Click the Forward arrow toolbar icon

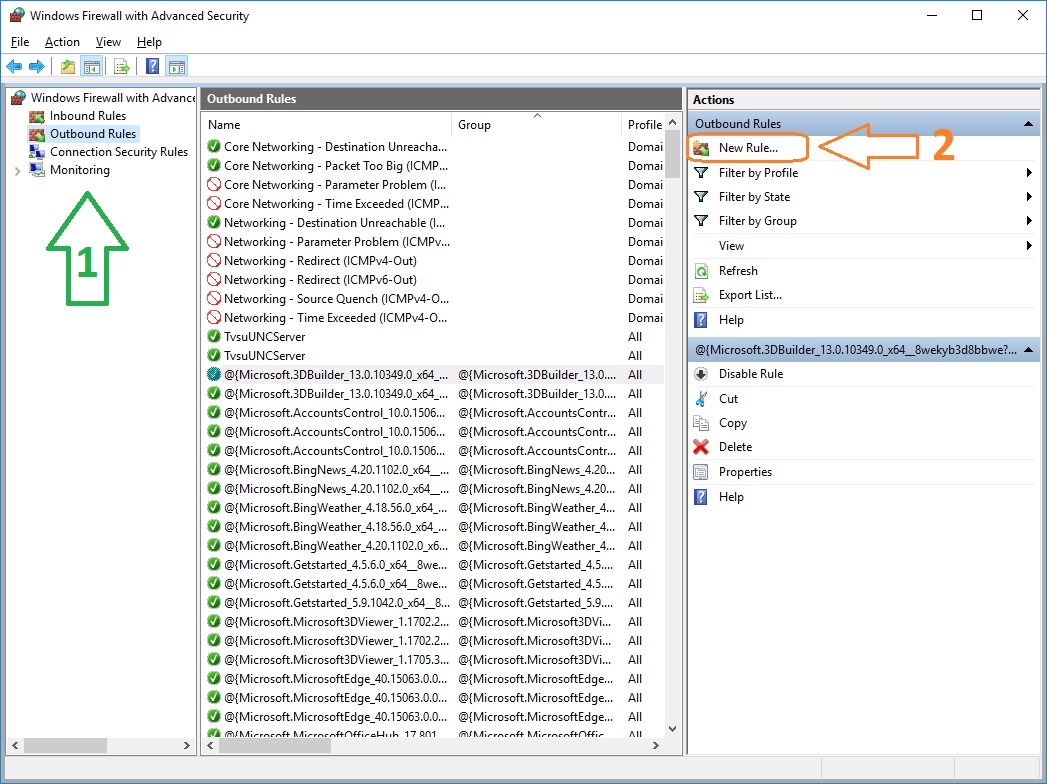(37, 66)
